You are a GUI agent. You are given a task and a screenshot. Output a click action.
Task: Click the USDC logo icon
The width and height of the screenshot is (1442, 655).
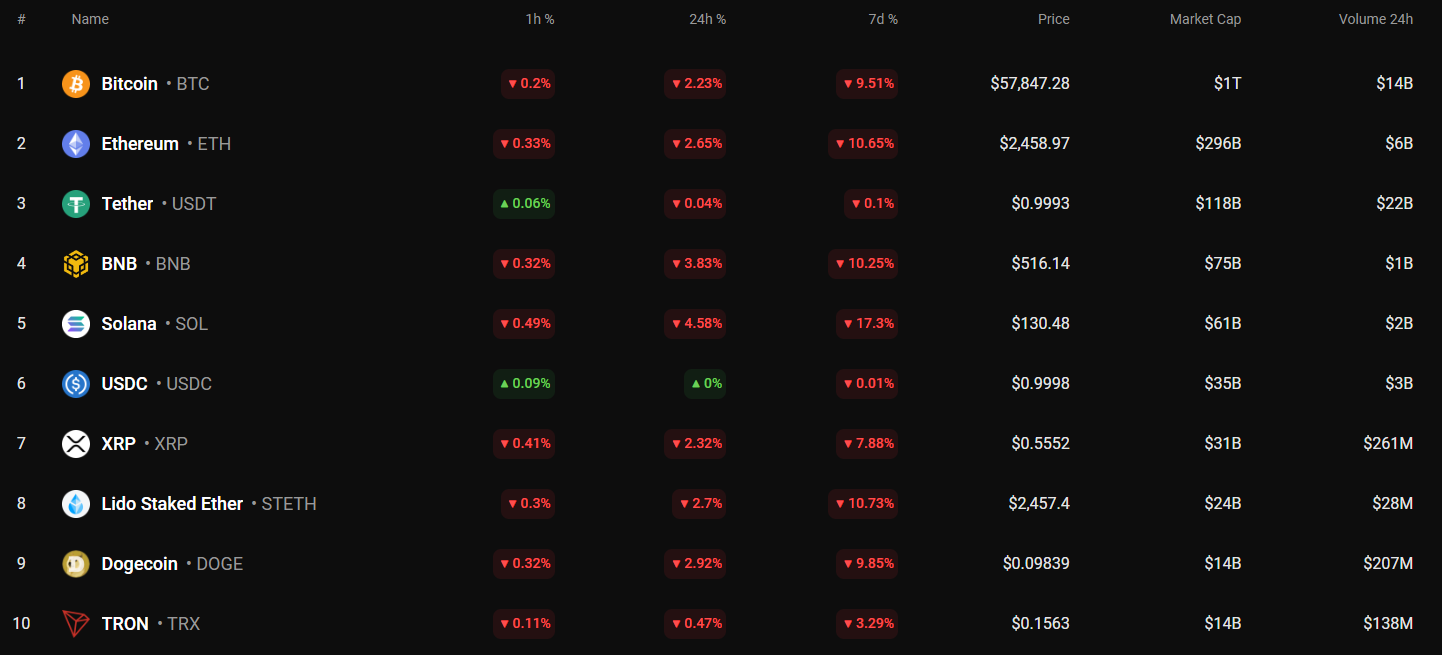76,384
